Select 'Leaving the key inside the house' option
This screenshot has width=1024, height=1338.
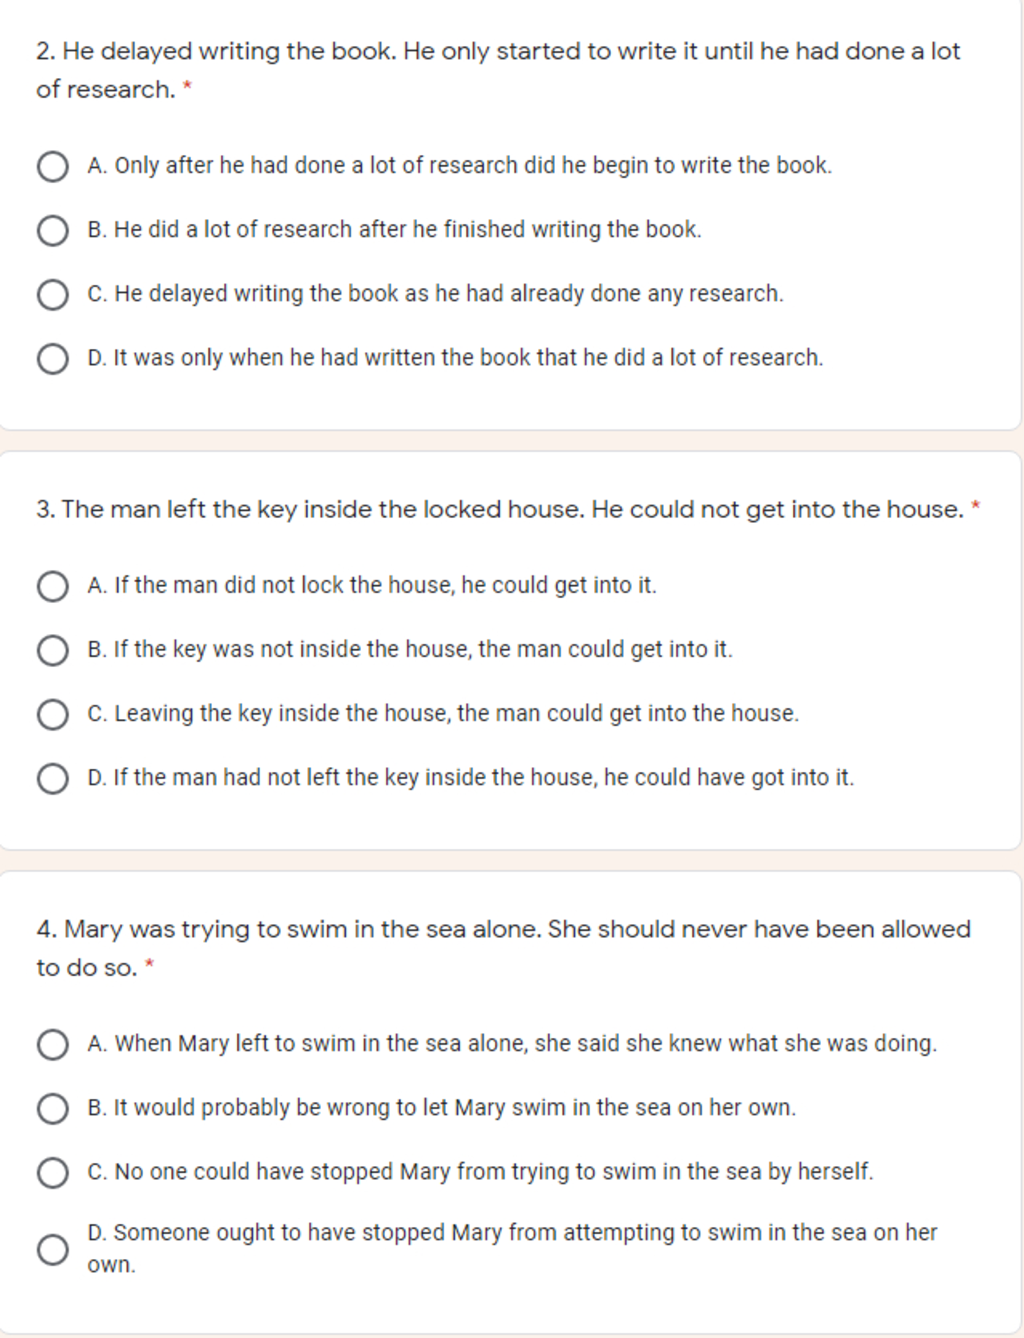(x=53, y=714)
